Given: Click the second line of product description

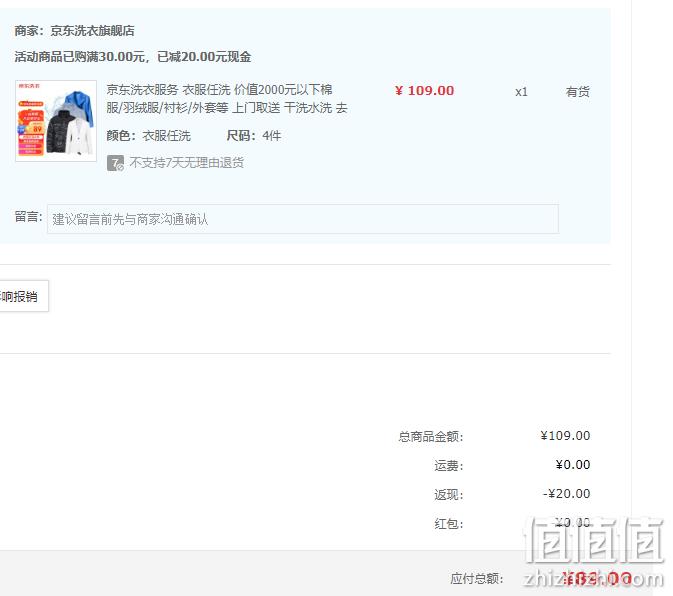Looking at the screenshot, I should coord(227,108).
